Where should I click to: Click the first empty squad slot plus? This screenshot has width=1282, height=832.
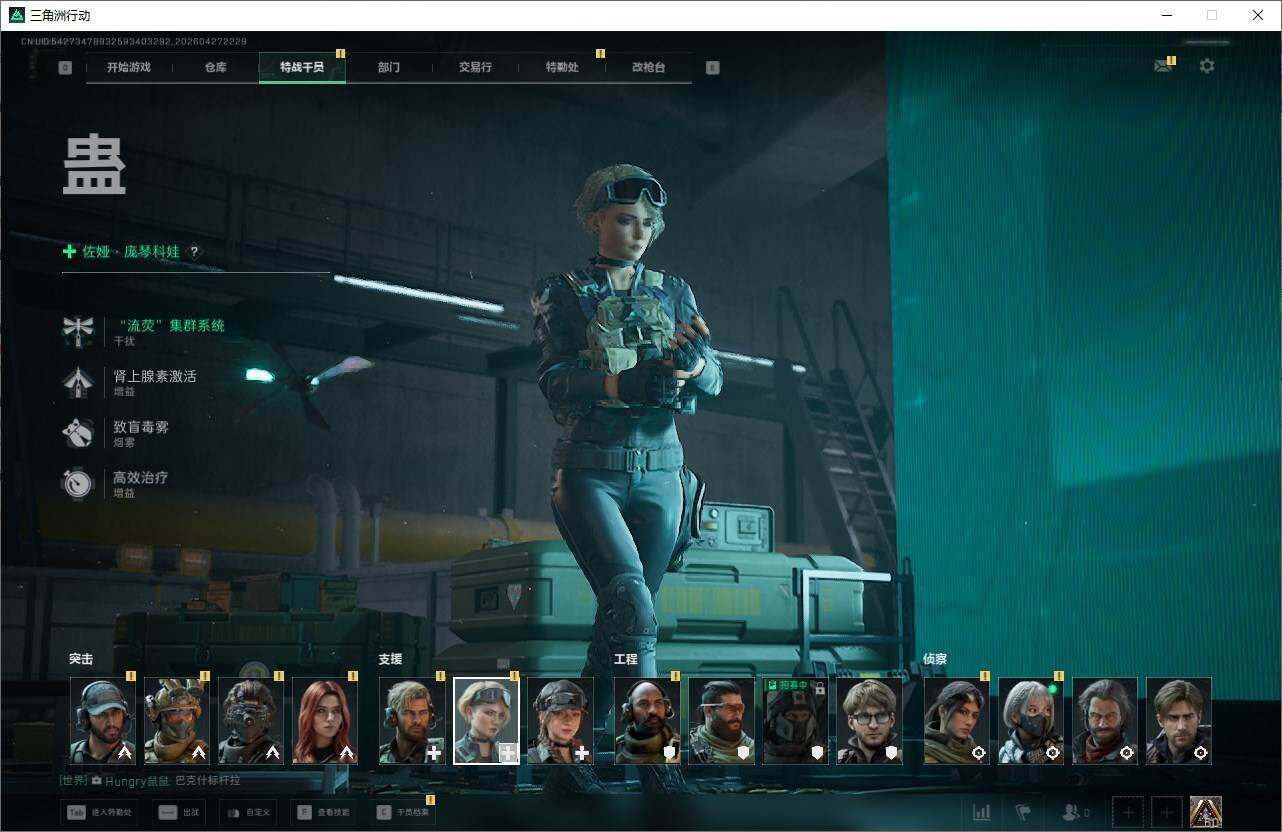point(1127,812)
